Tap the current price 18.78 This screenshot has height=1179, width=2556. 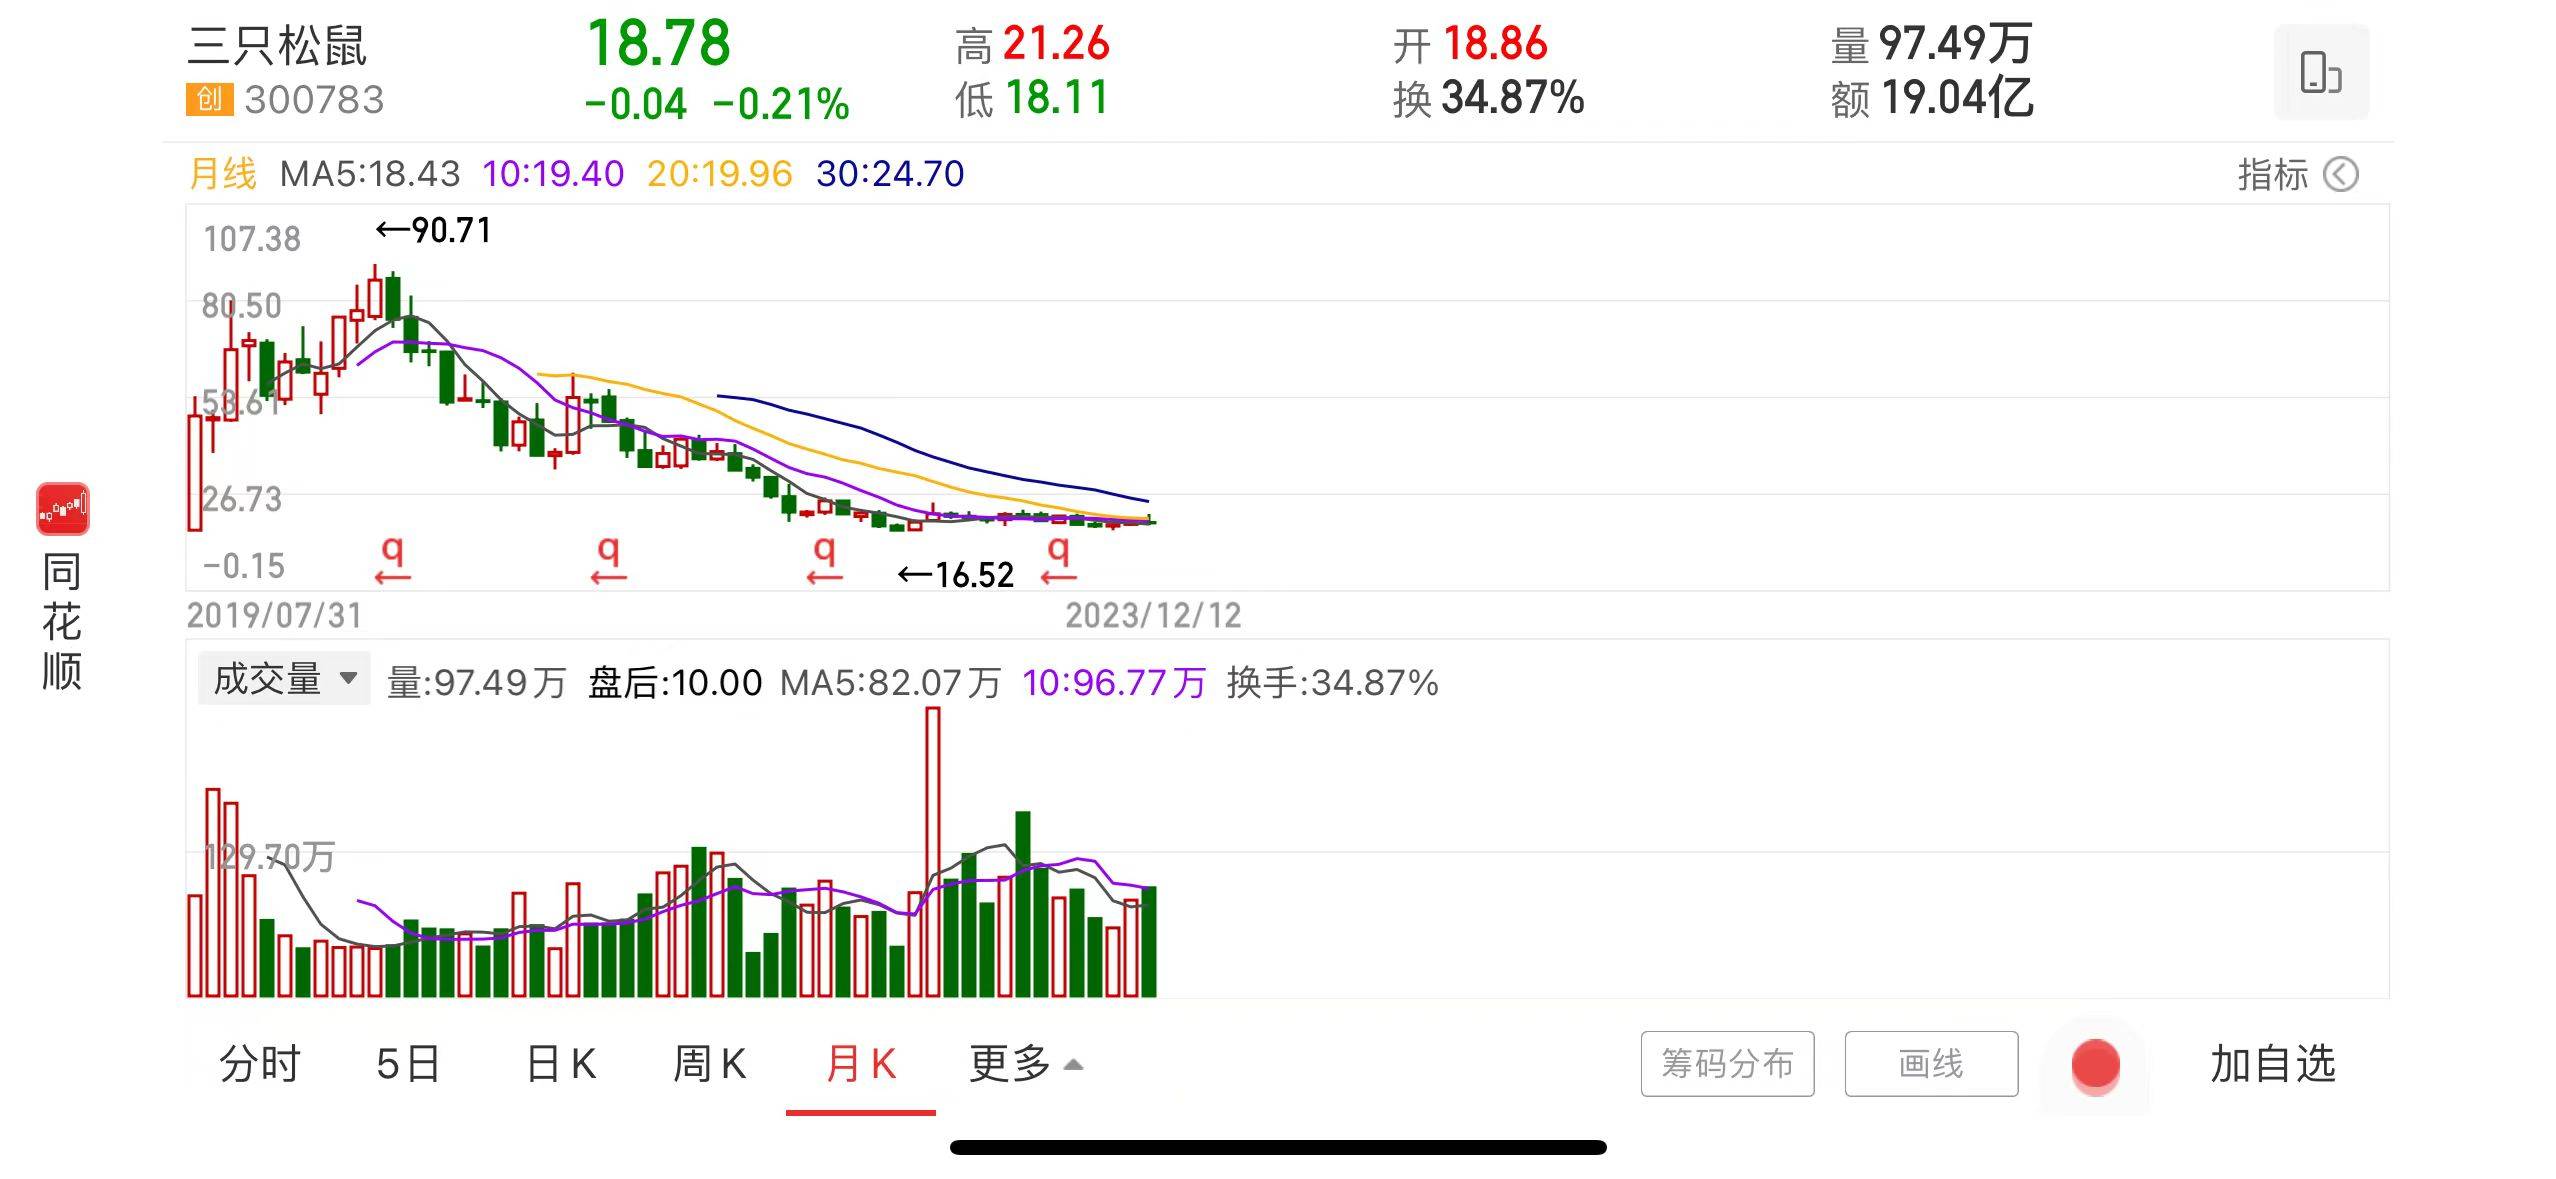pyautogui.click(x=658, y=43)
